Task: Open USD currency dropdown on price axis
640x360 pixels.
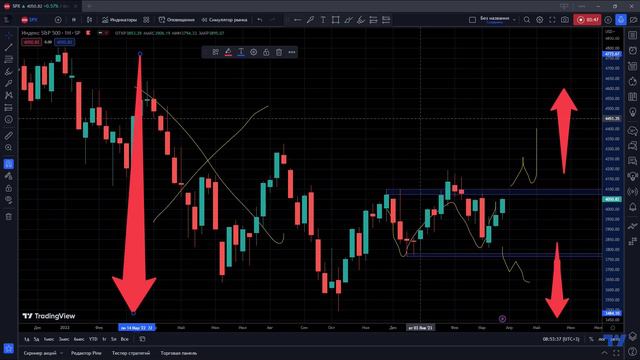Action: (611, 31)
